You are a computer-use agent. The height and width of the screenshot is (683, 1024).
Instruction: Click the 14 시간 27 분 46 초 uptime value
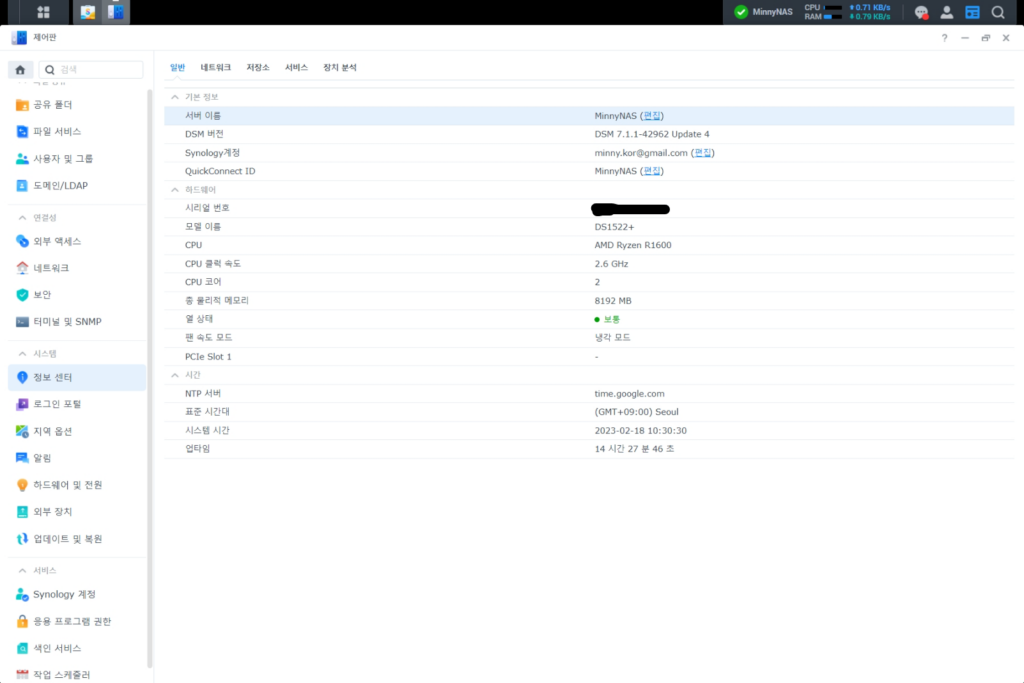point(634,449)
